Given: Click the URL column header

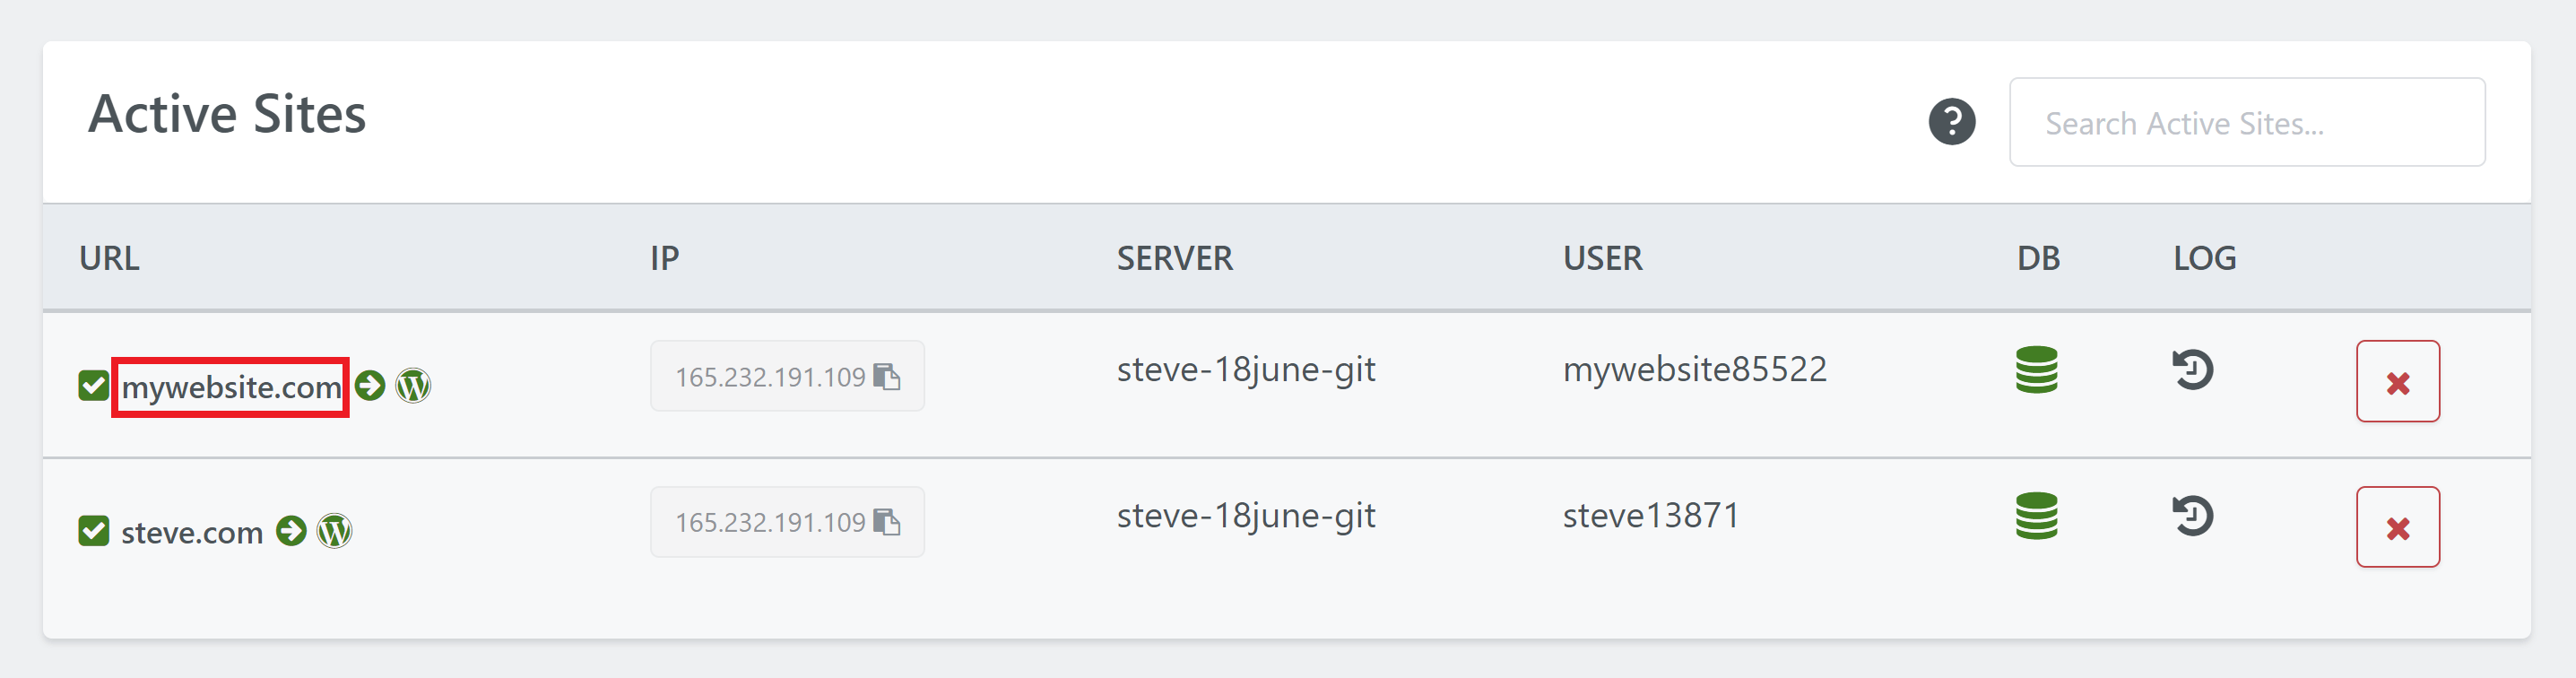Looking at the screenshot, I should click(x=109, y=259).
